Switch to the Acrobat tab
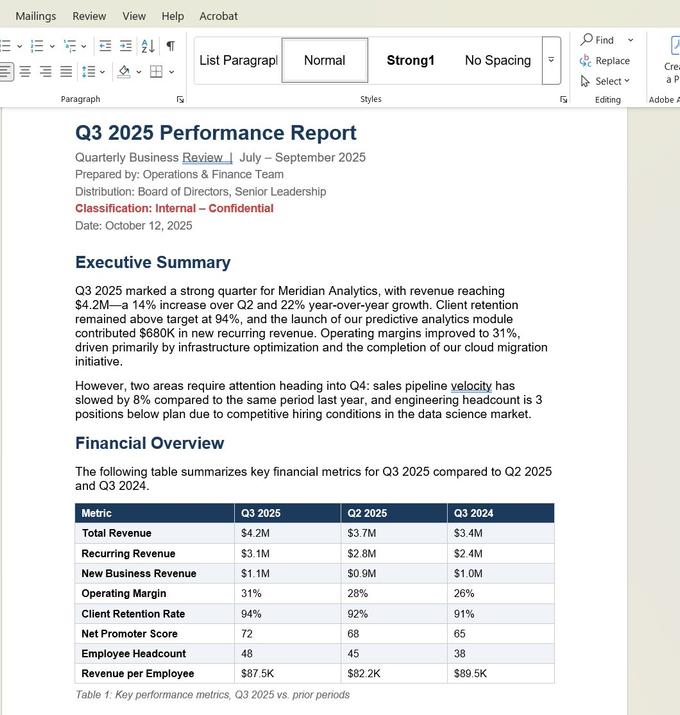The height and width of the screenshot is (715, 680). [218, 16]
